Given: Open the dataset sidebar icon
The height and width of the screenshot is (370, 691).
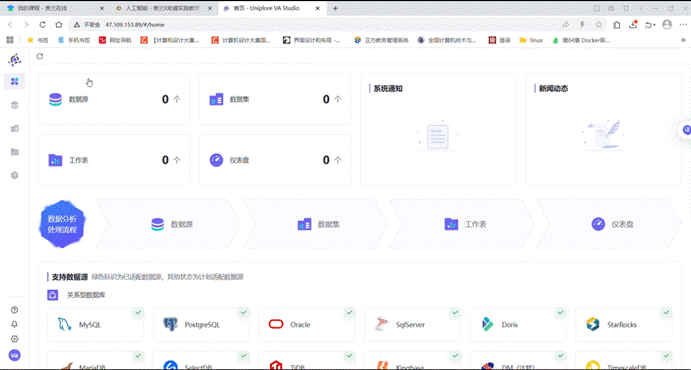Looking at the screenshot, I should tap(15, 128).
